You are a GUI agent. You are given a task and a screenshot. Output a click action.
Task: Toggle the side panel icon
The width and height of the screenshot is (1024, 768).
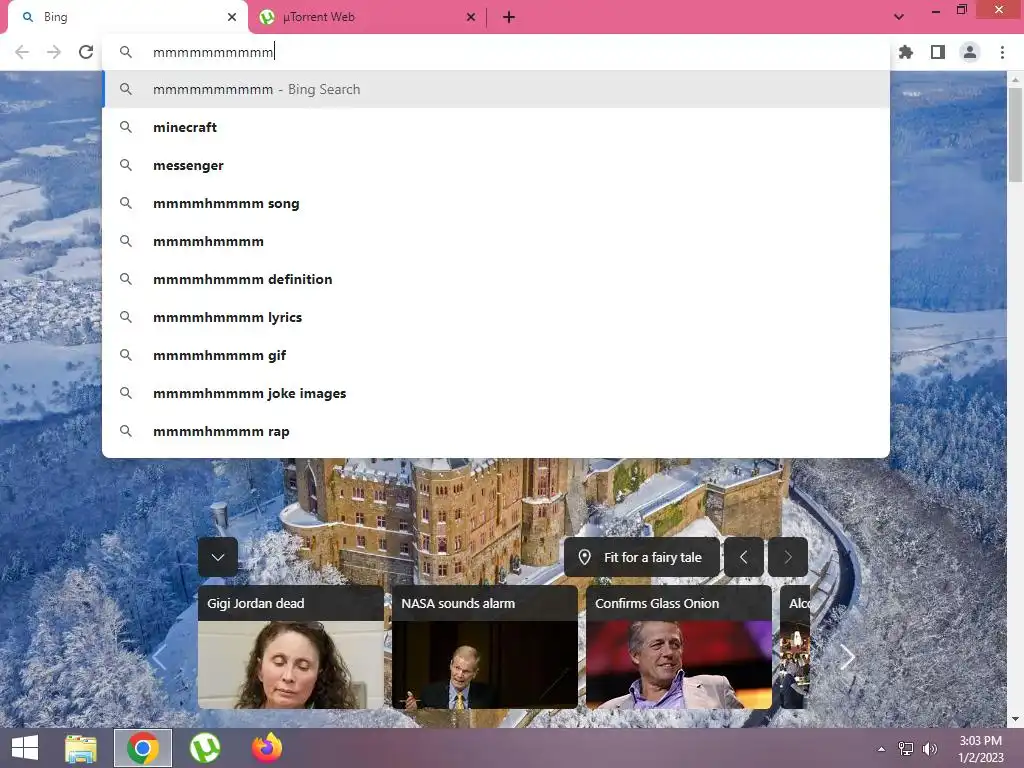(x=938, y=52)
